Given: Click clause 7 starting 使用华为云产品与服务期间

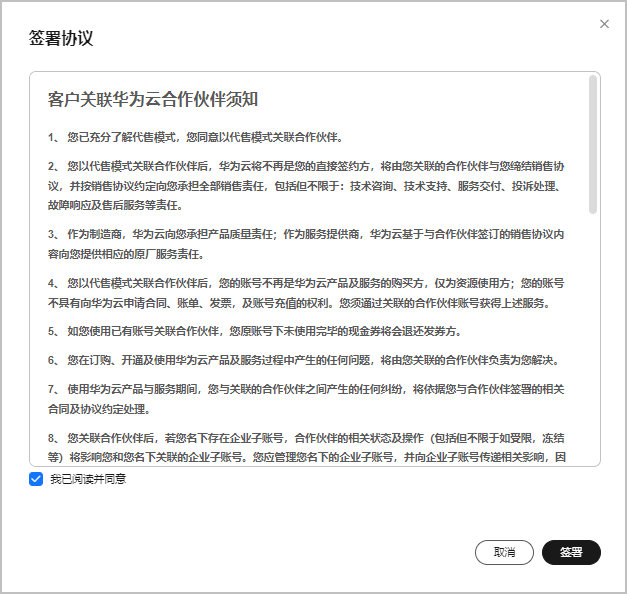Looking at the screenshot, I should pos(306,399).
